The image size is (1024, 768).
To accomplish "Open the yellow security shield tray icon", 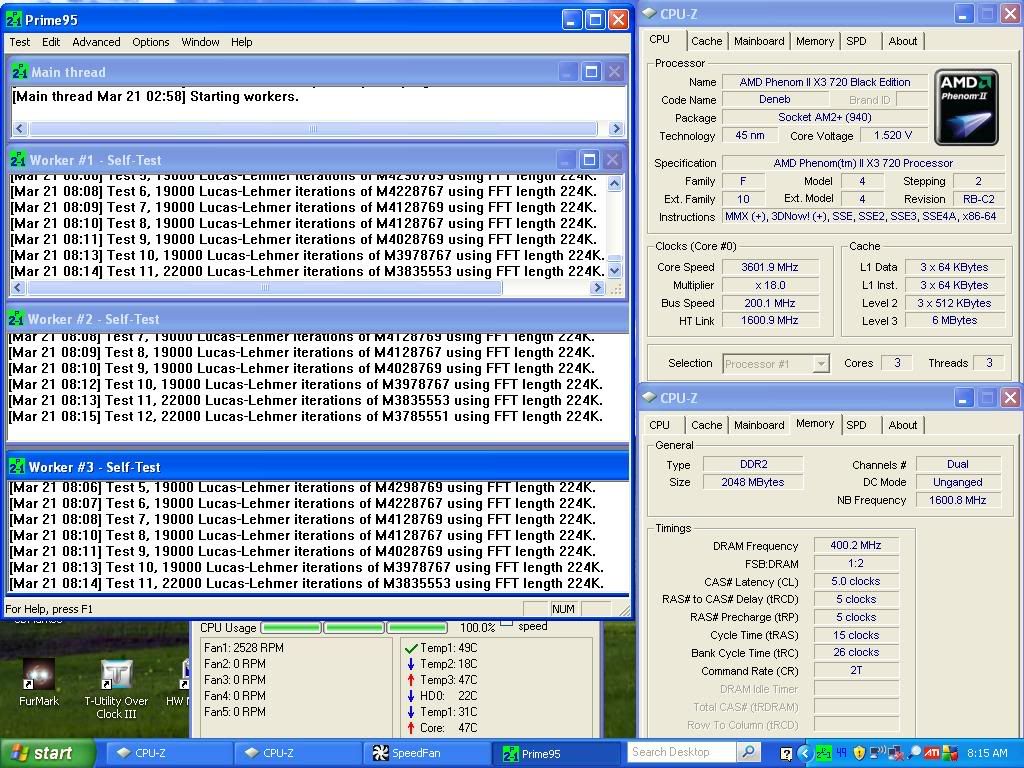I will 859,754.
